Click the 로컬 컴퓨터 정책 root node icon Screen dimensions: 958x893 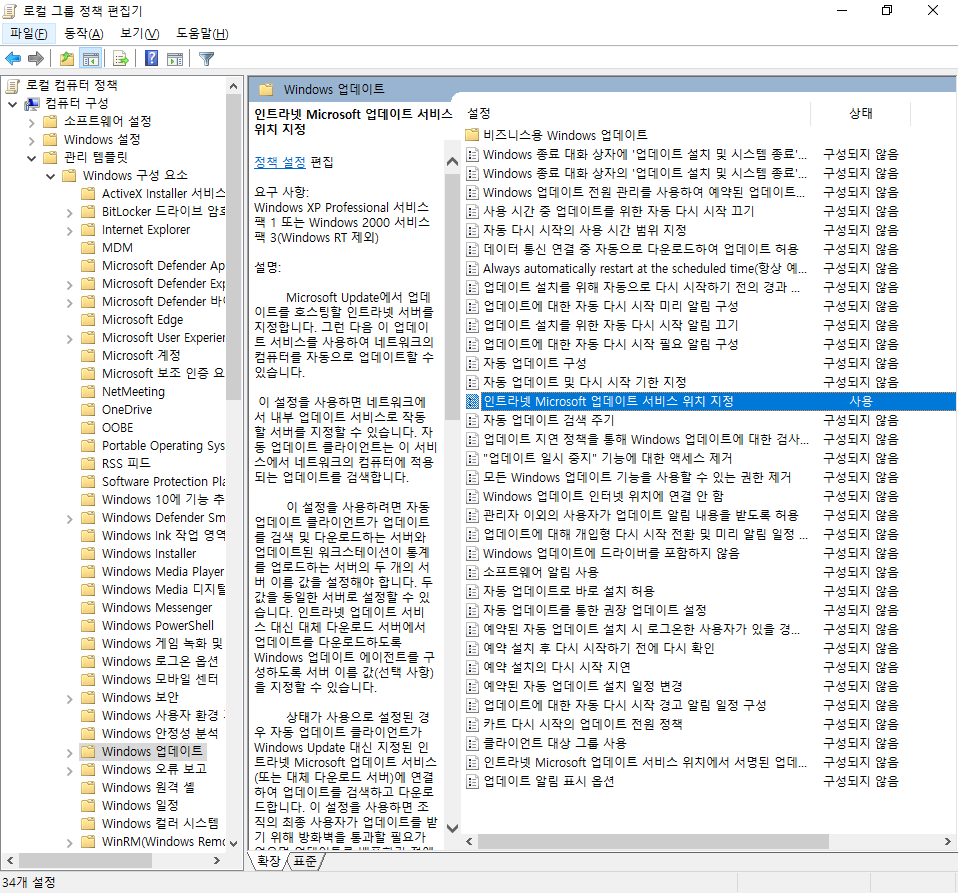(x=13, y=86)
